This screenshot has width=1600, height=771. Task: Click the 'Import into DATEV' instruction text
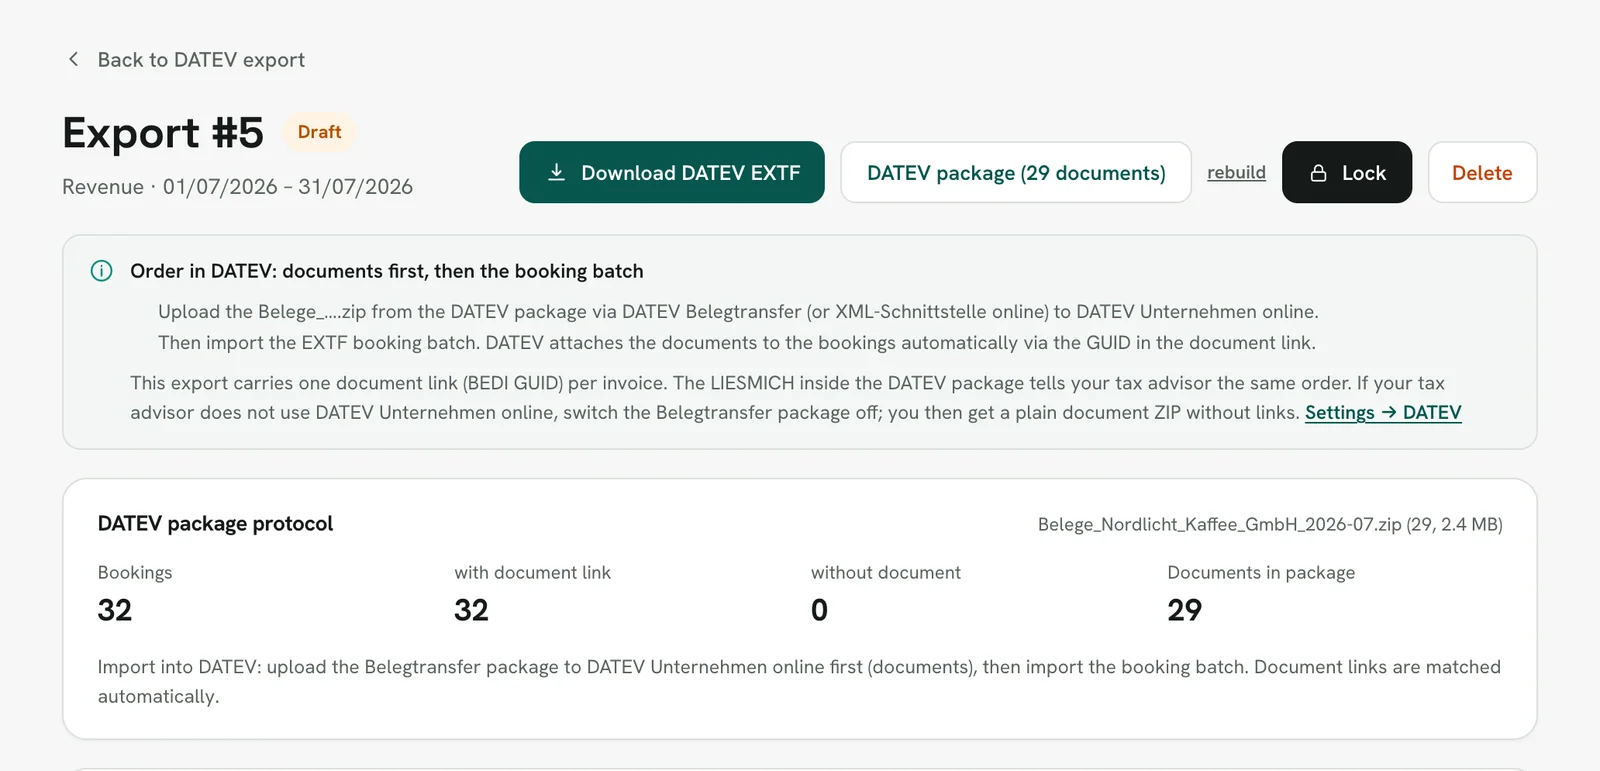click(799, 681)
